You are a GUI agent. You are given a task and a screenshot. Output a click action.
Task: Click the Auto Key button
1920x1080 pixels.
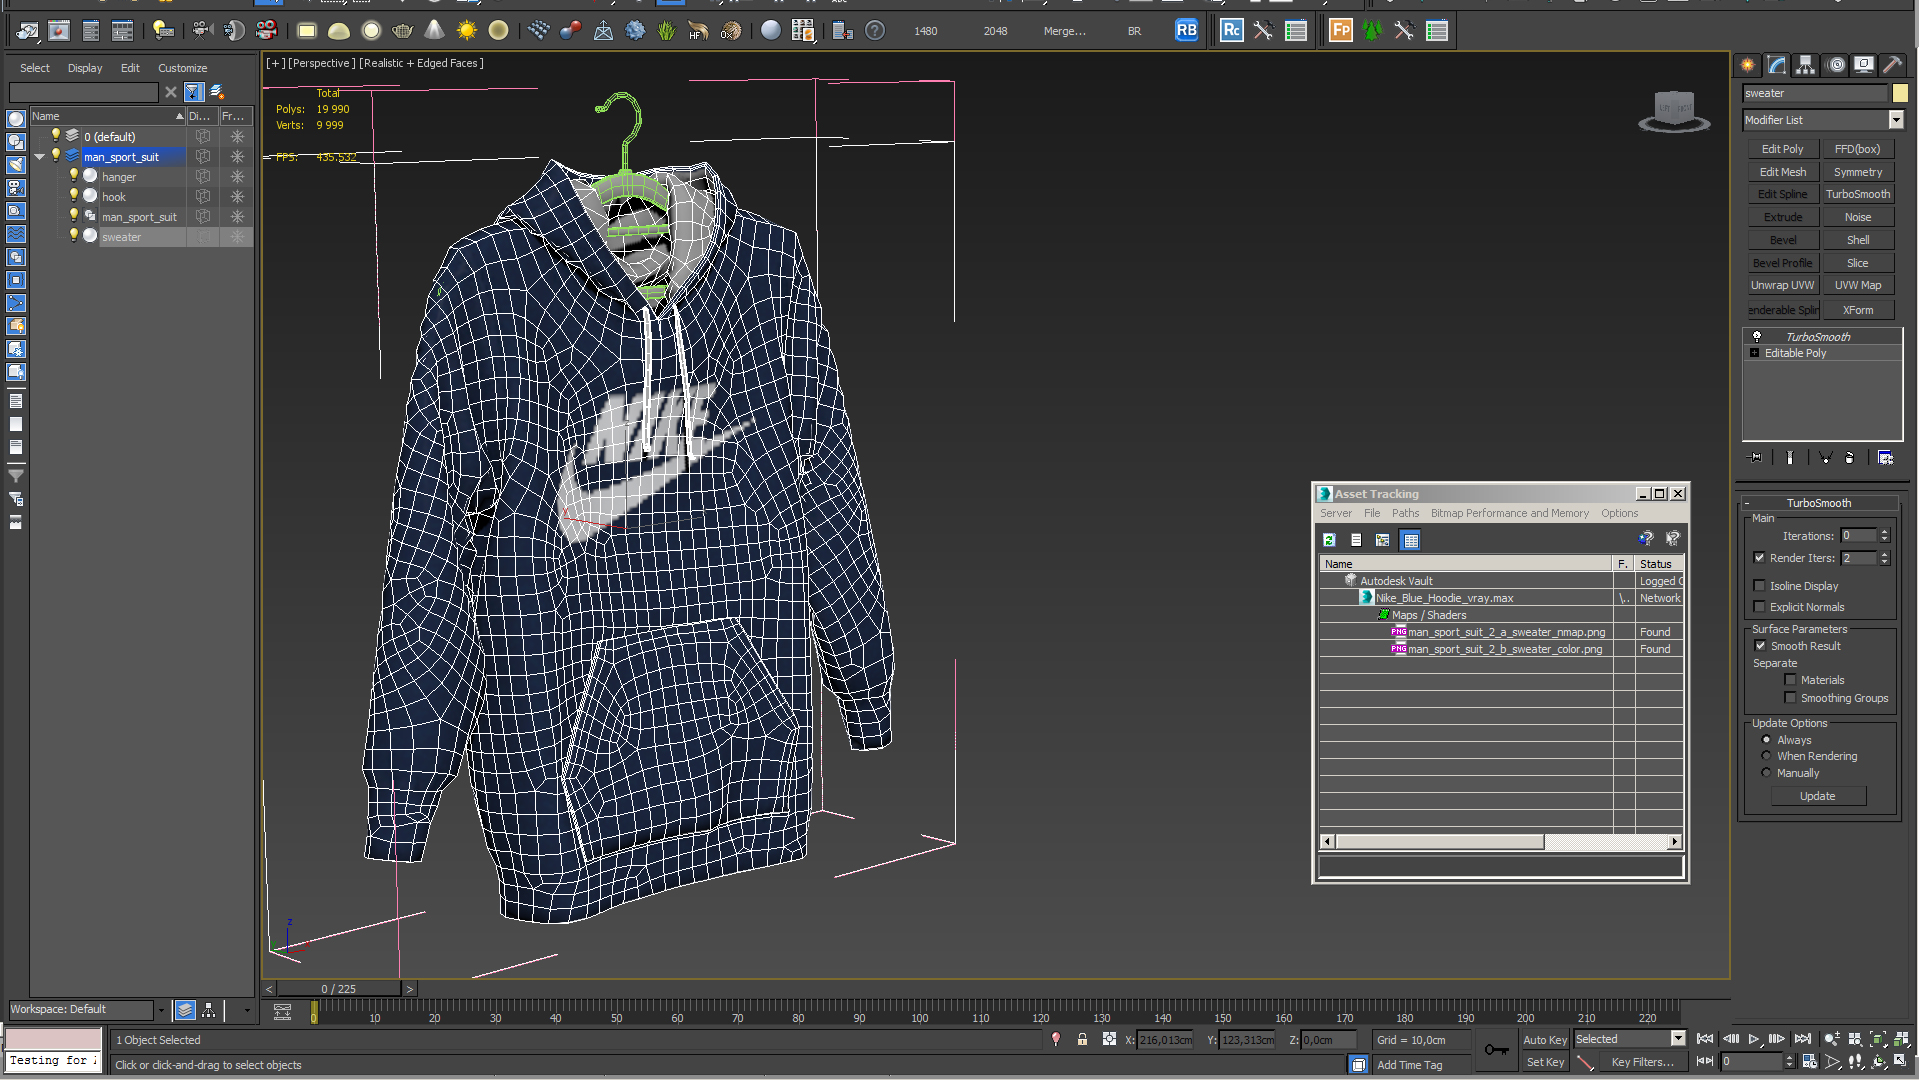pyautogui.click(x=1545, y=1040)
